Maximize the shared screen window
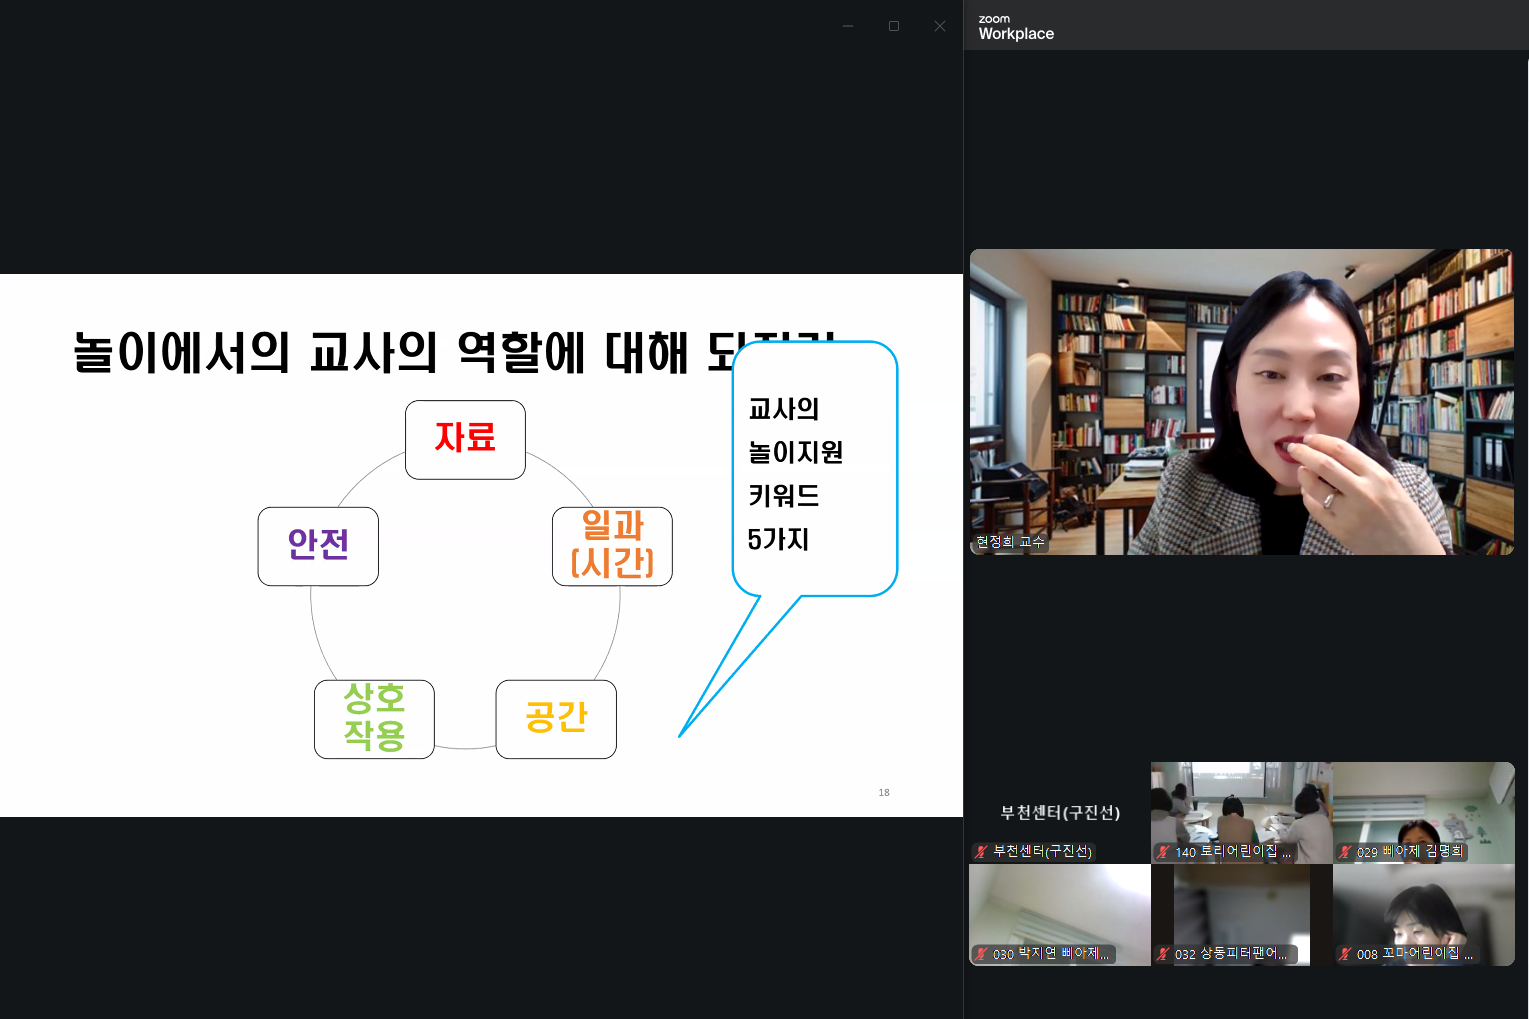 tap(894, 26)
